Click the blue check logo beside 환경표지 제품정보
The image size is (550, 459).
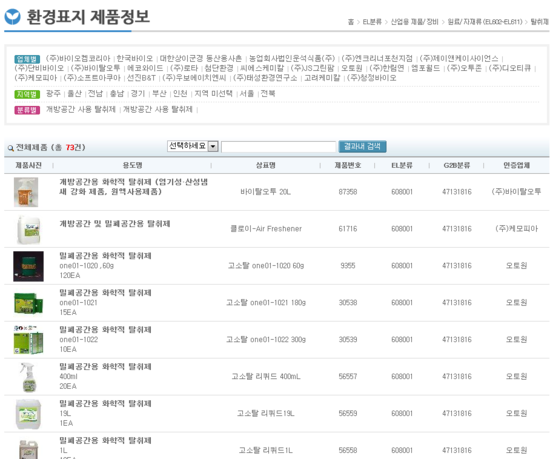click(13, 17)
